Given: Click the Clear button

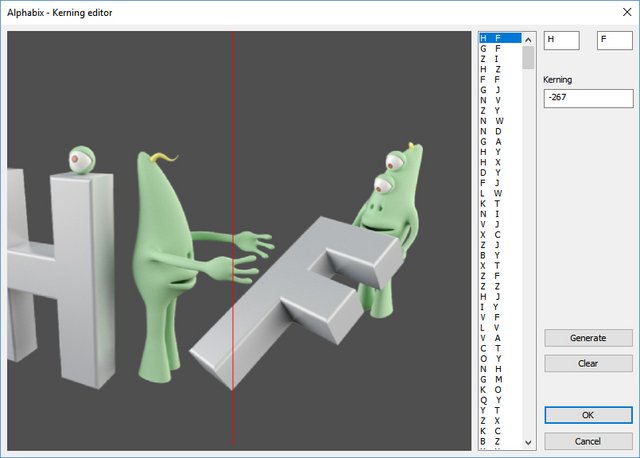Looking at the screenshot, I should (x=588, y=363).
